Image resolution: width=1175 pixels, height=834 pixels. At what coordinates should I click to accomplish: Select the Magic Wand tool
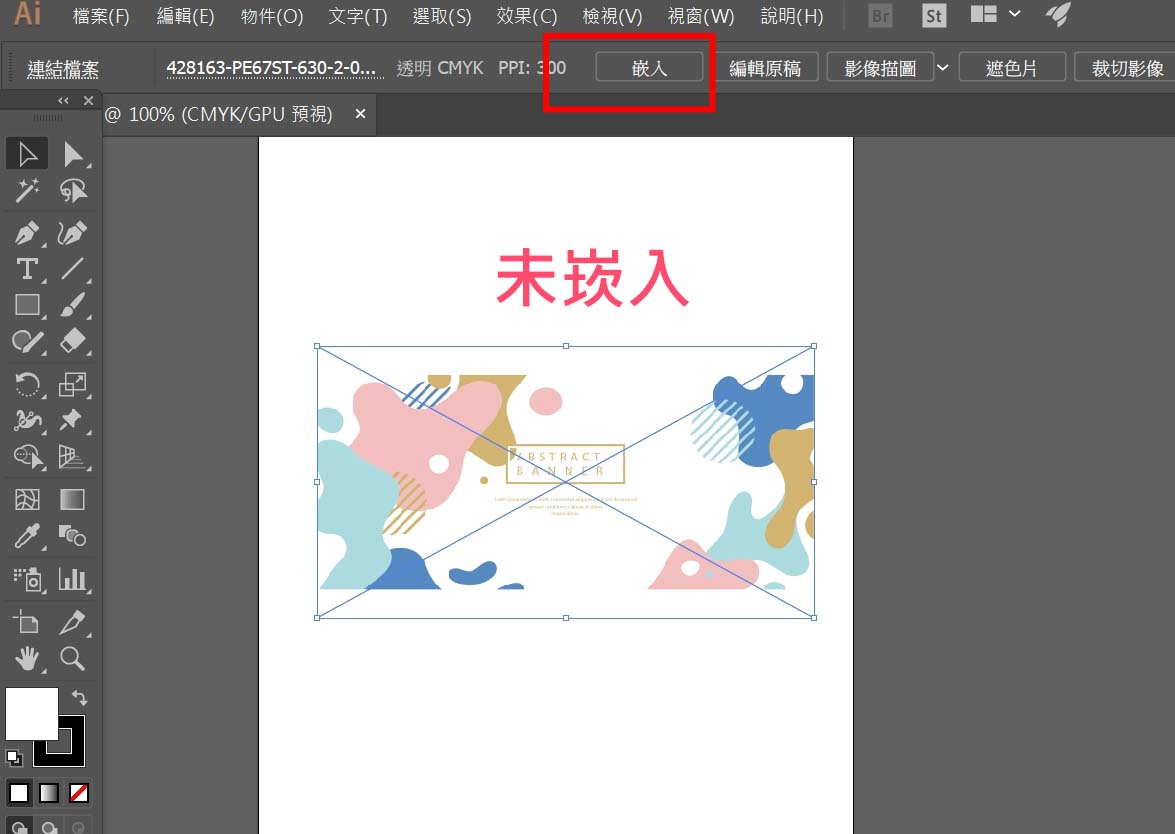tap(27, 191)
